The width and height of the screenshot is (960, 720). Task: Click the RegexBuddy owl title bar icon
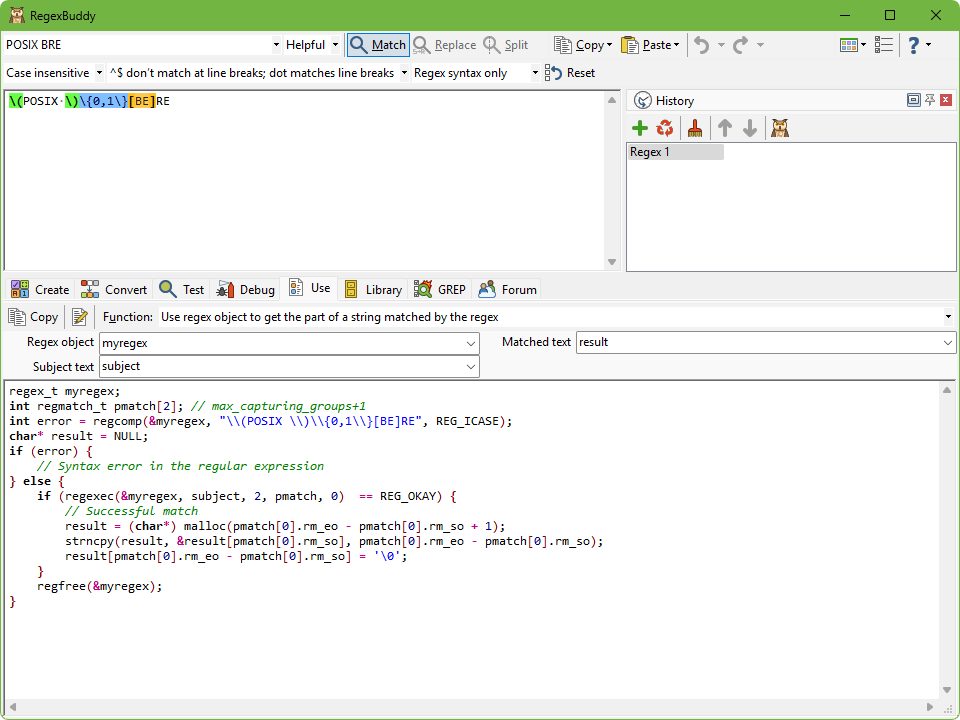[17, 15]
